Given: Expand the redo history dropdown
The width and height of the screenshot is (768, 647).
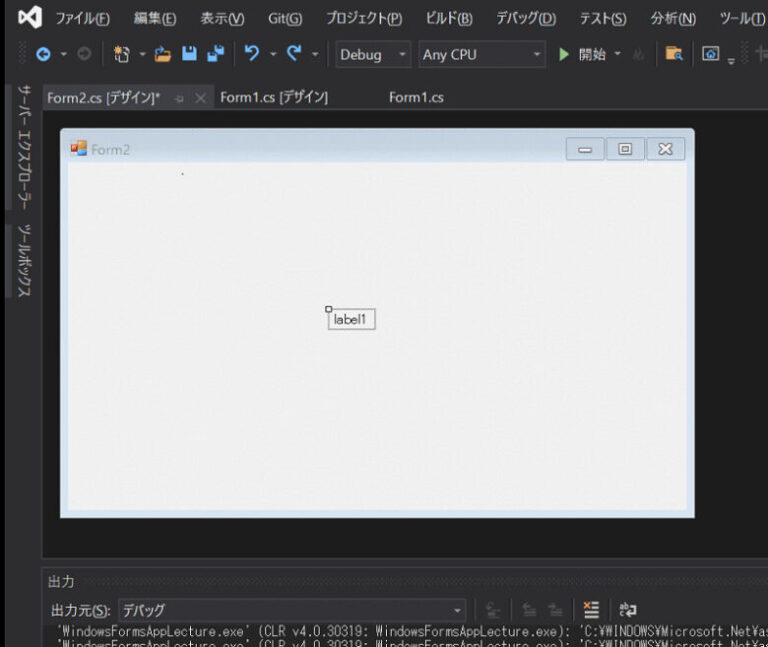Looking at the screenshot, I should 315,54.
